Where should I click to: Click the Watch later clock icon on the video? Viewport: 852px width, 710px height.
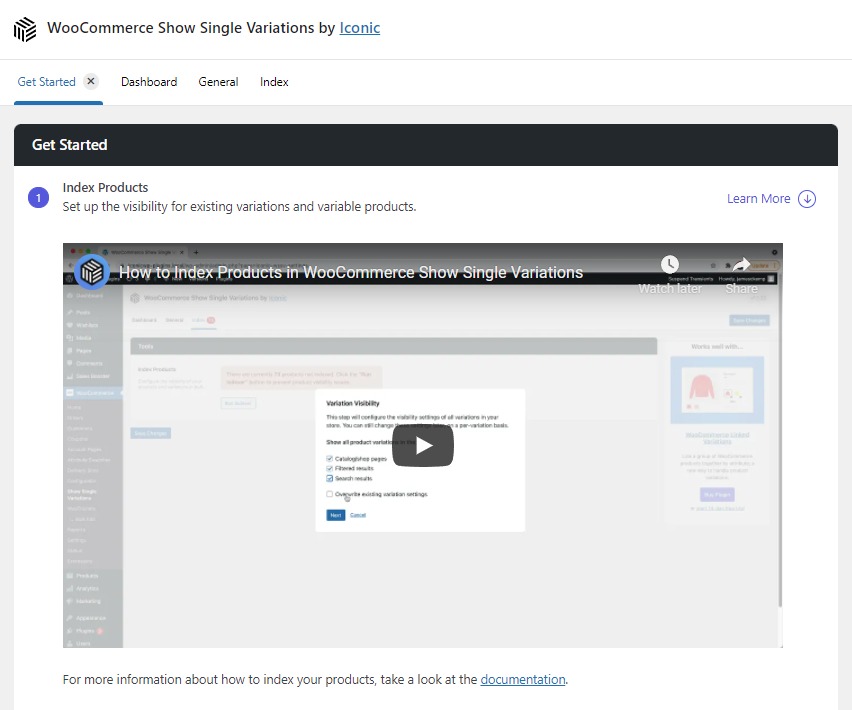(x=670, y=264)
